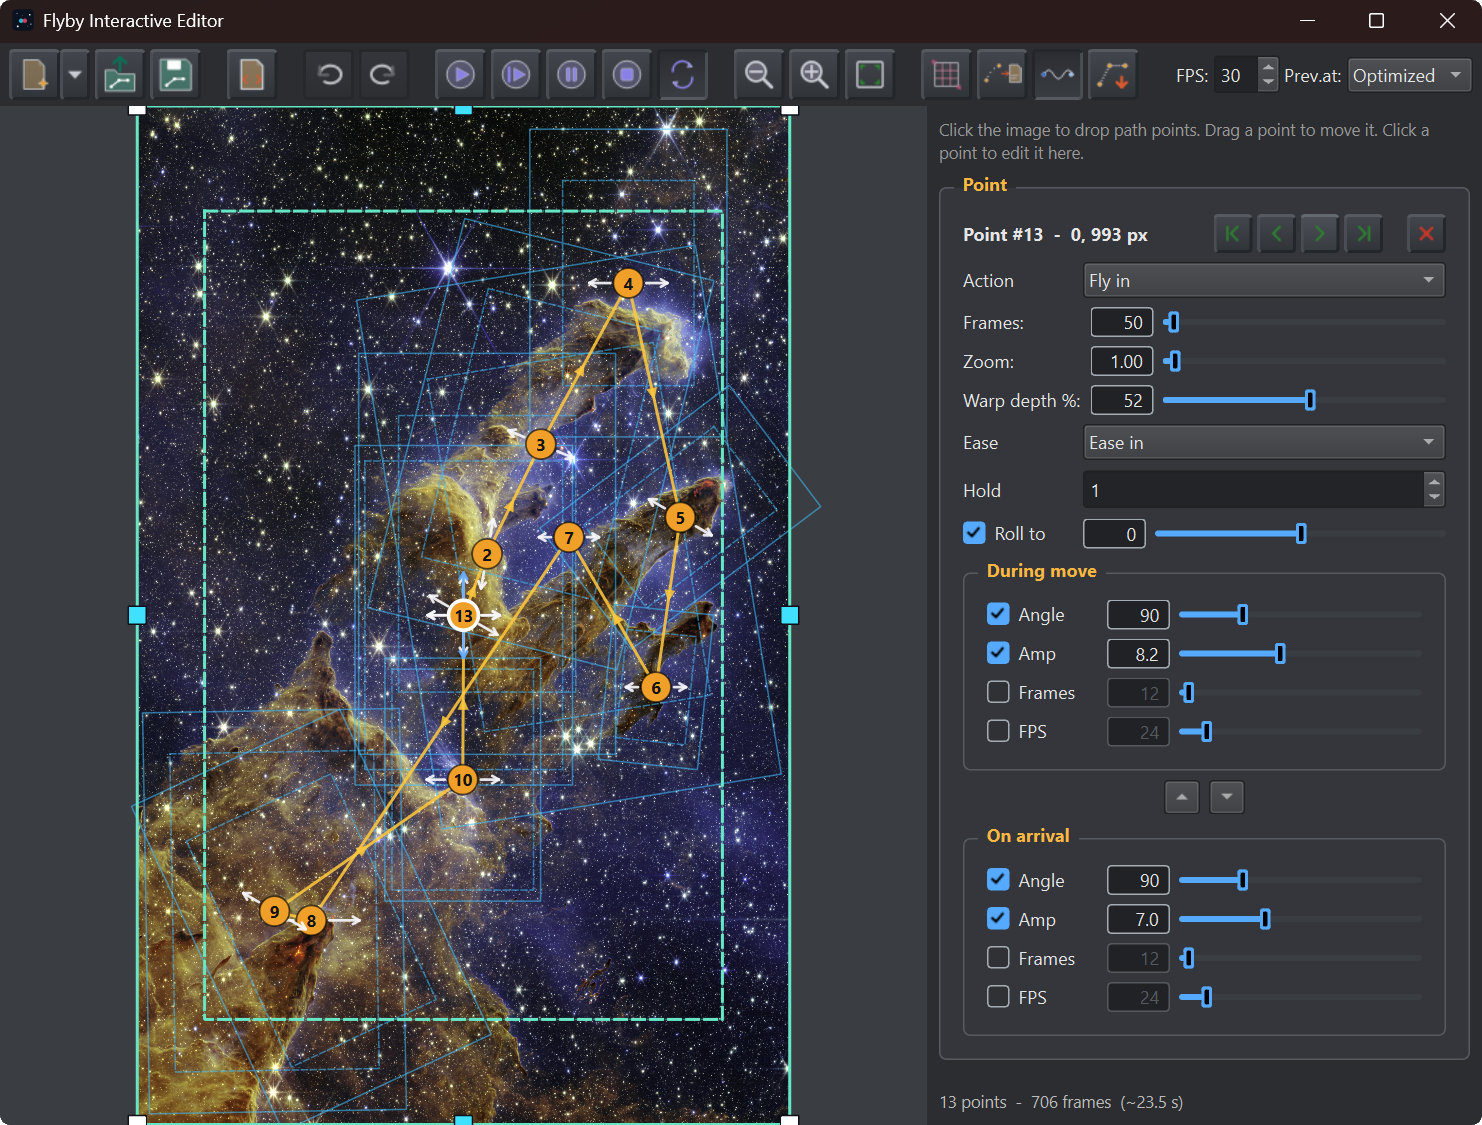Select path point 9 on the canvas
Image resolution: width=1482 pixels, height=1125 pixels.
pyautogui.click(x=274, y=911)
